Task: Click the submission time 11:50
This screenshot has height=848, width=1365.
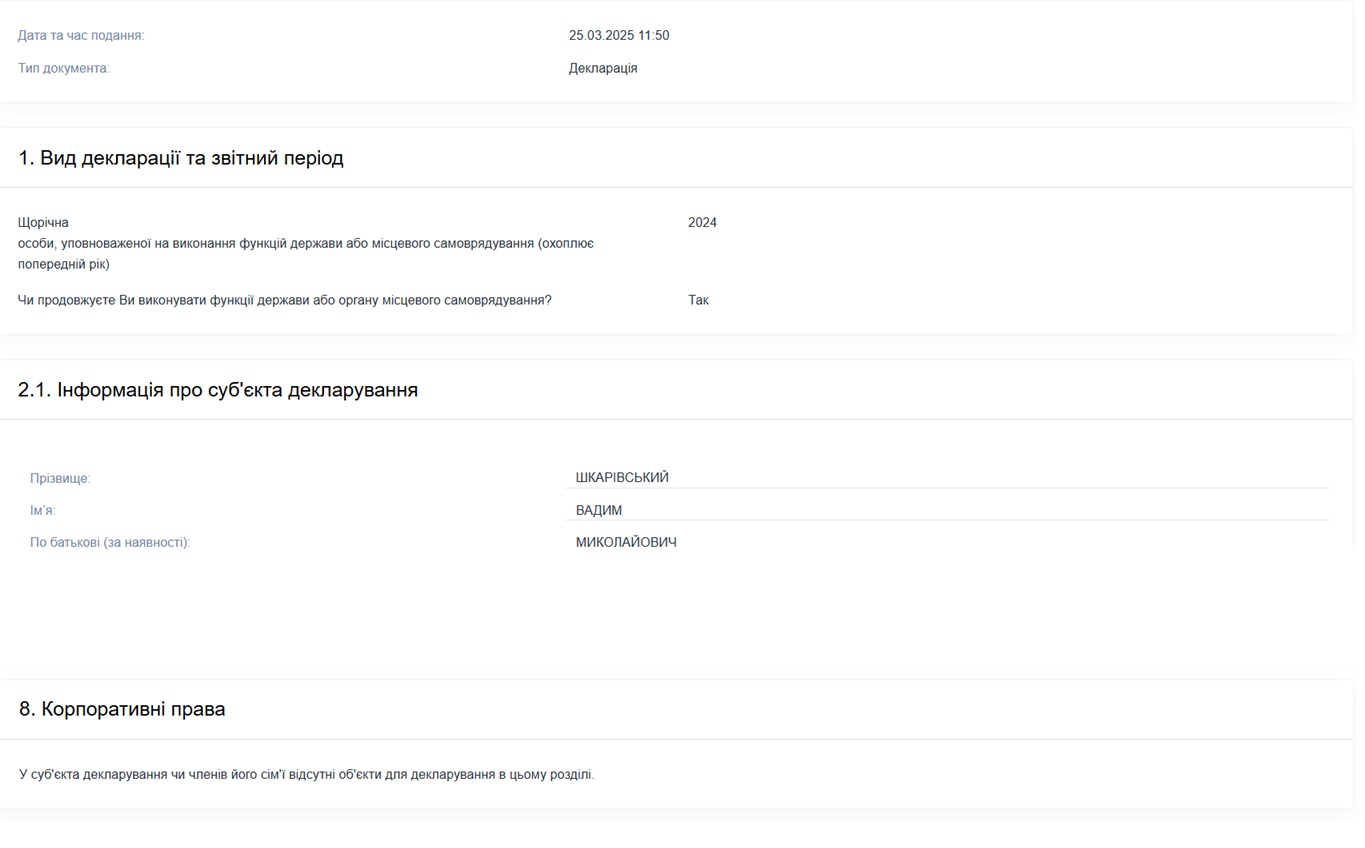Action: tap(654, 36)
